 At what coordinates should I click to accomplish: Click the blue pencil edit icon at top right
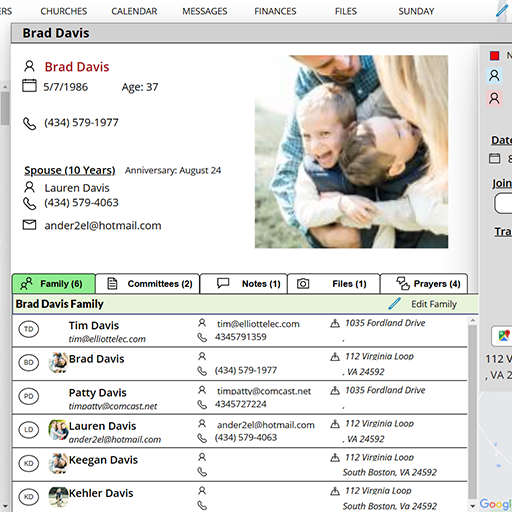502,10
